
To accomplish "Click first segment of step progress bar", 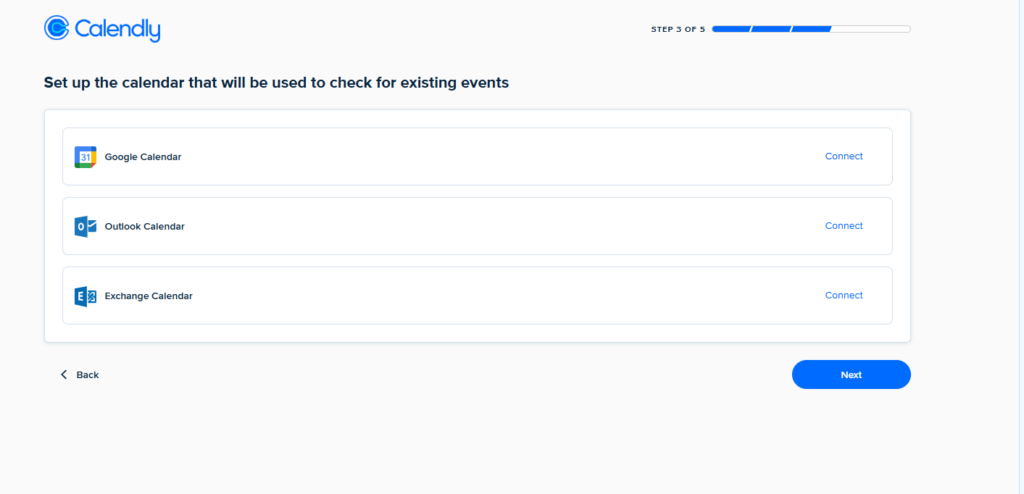I will 731,29.
